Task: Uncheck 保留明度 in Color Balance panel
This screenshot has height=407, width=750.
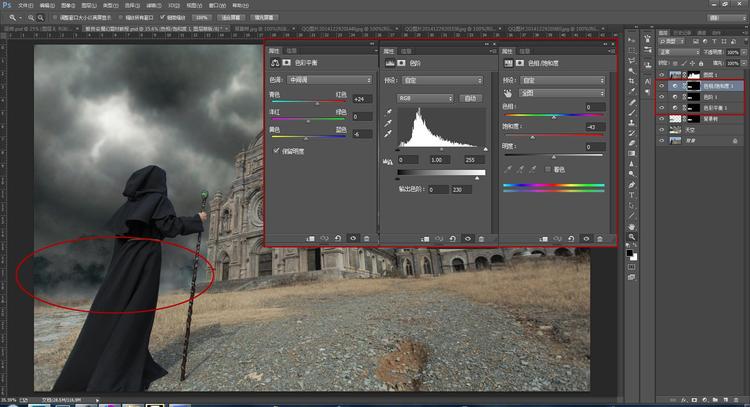Action: click(x=276, y=151)
